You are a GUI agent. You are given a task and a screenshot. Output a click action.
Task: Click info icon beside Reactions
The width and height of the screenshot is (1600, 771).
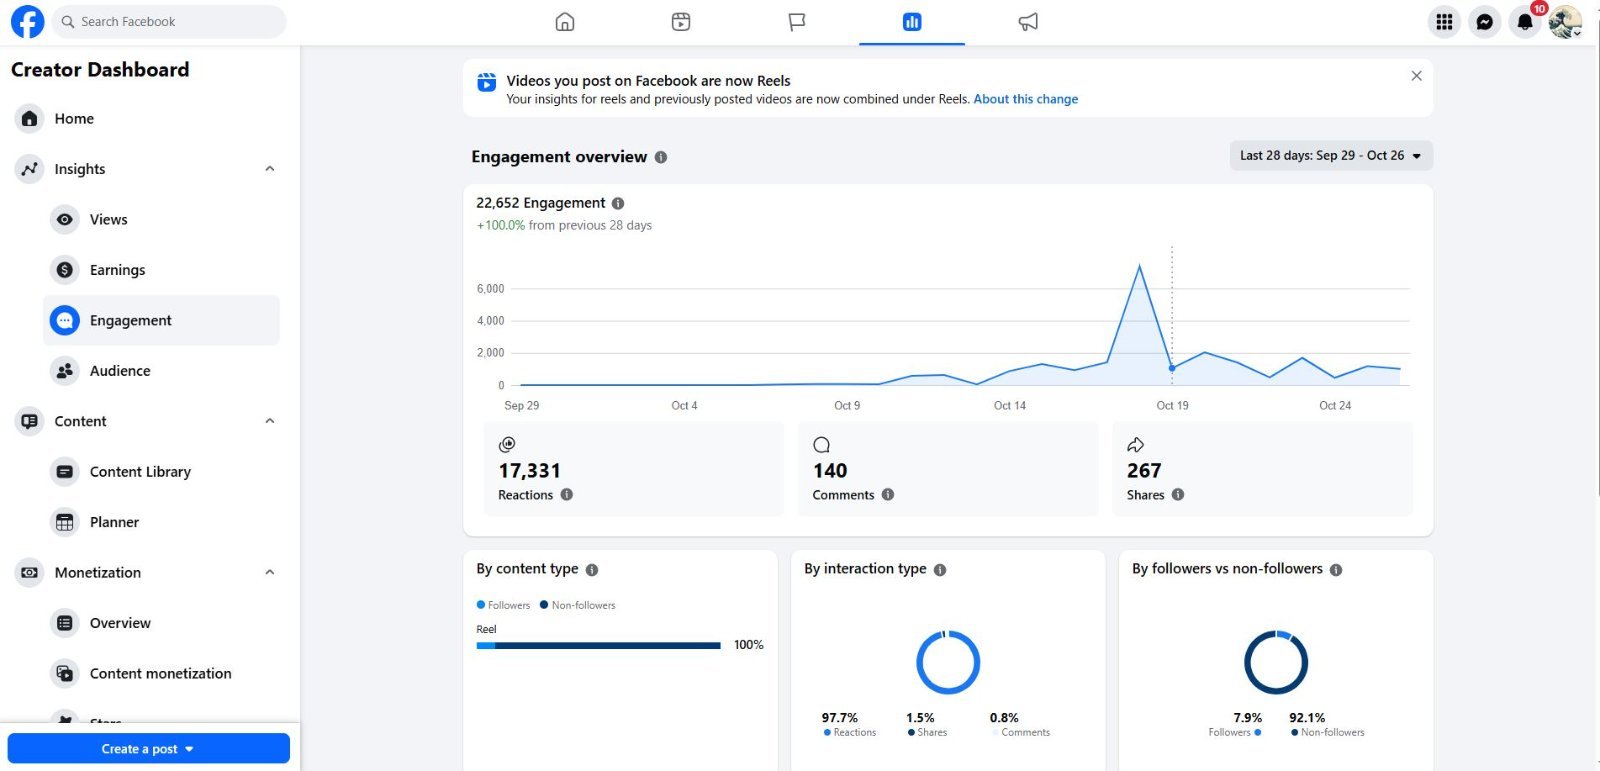pos(567,495)
